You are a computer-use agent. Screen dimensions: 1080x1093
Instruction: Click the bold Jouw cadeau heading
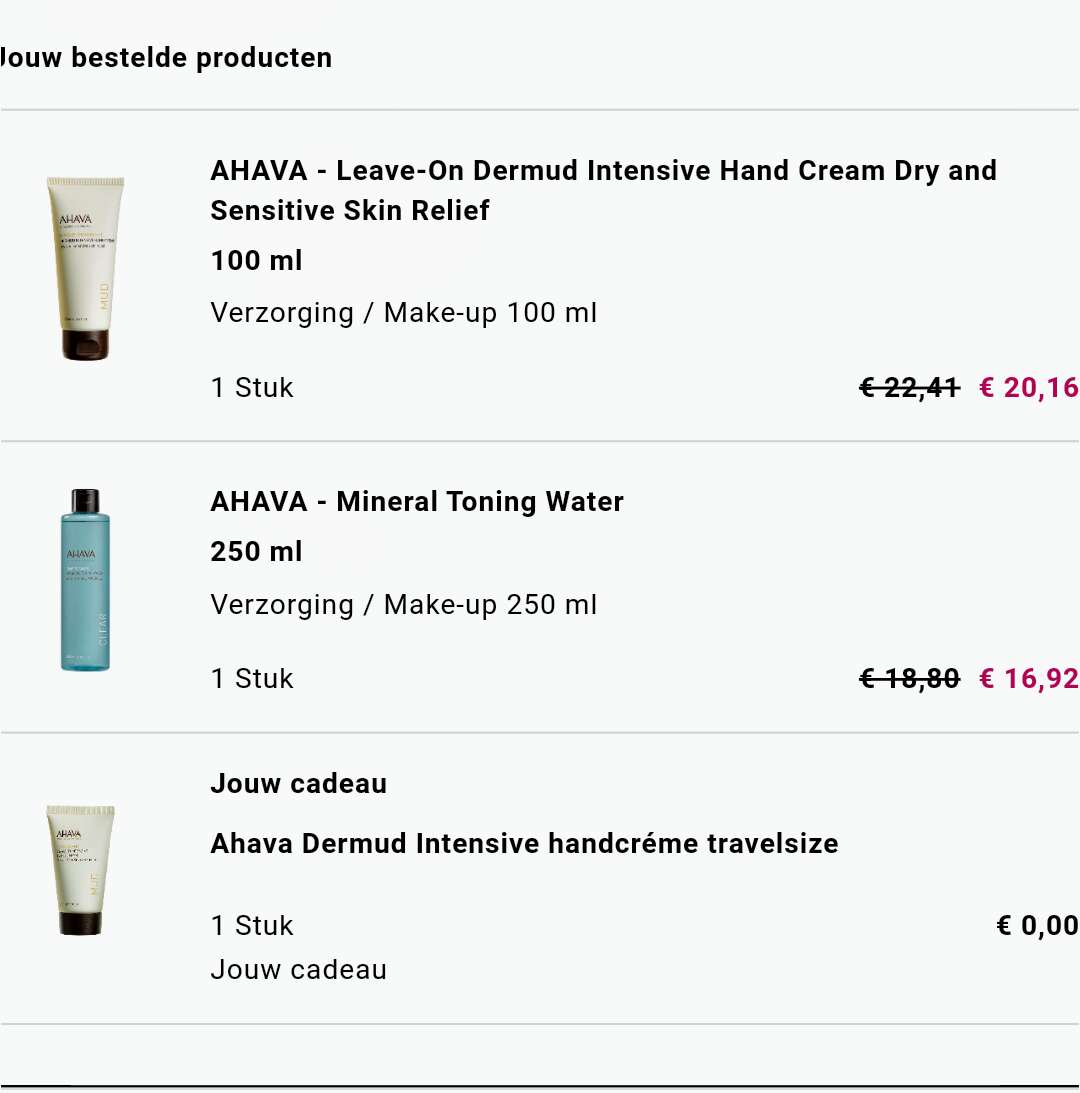[x=298, y=784]
